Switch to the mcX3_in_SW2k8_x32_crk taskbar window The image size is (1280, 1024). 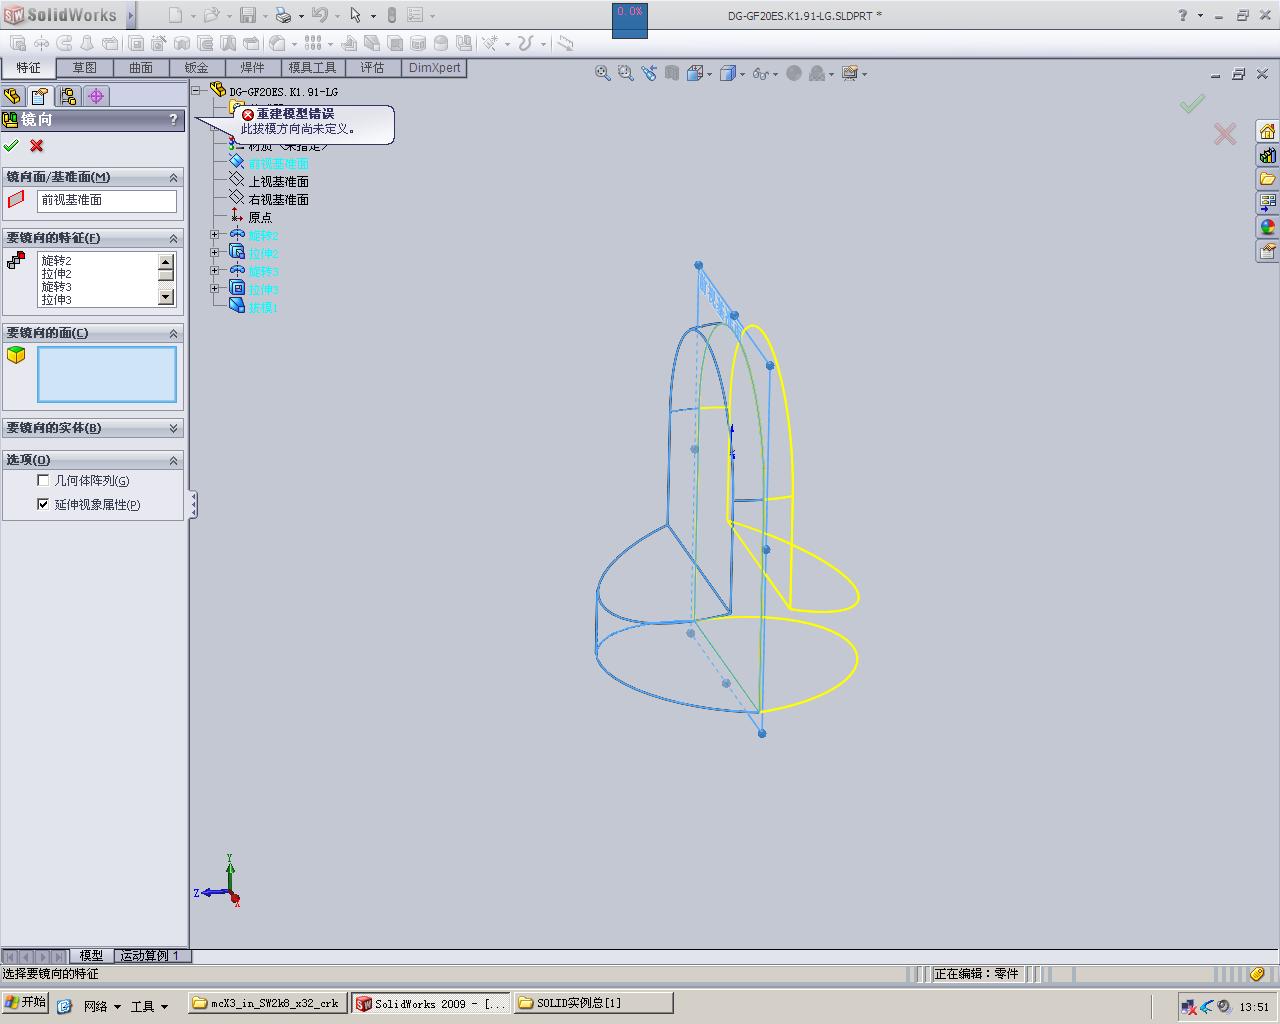point(267,1004)
